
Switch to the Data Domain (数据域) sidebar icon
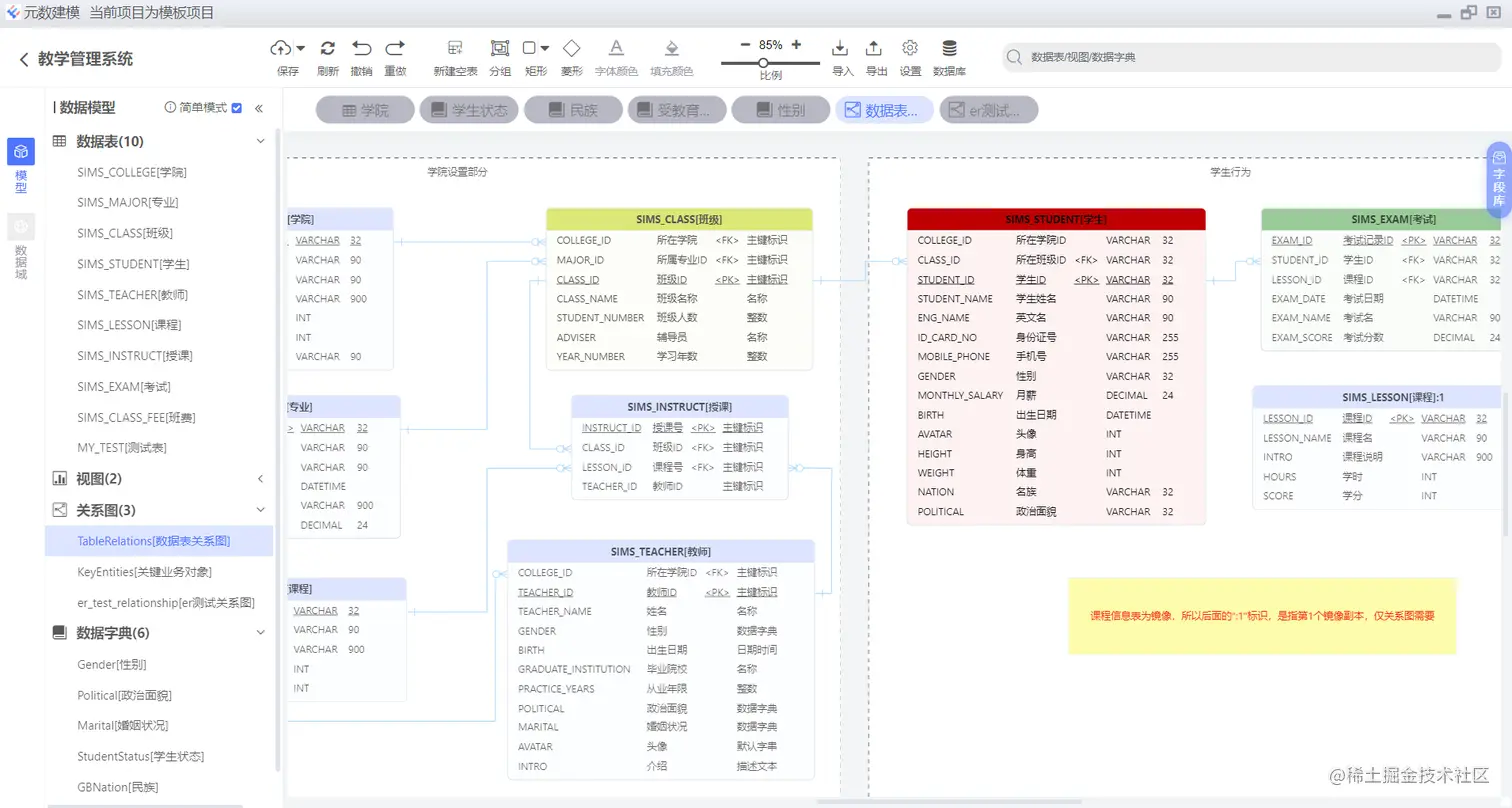click(x=21, y=227)
